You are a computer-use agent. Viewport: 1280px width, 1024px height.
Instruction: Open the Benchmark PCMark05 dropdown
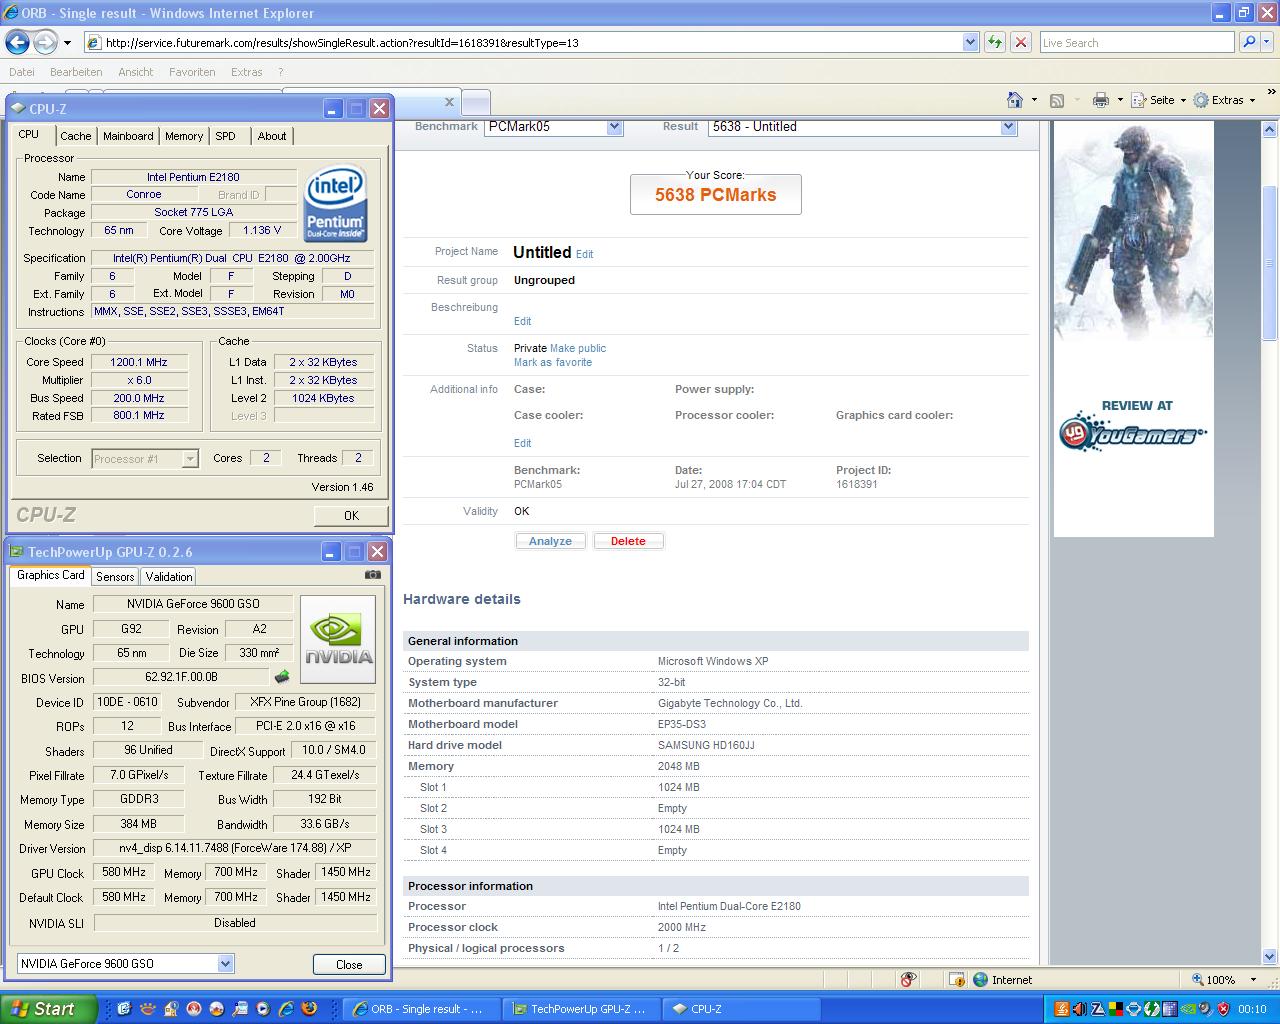tap(615, 127)
